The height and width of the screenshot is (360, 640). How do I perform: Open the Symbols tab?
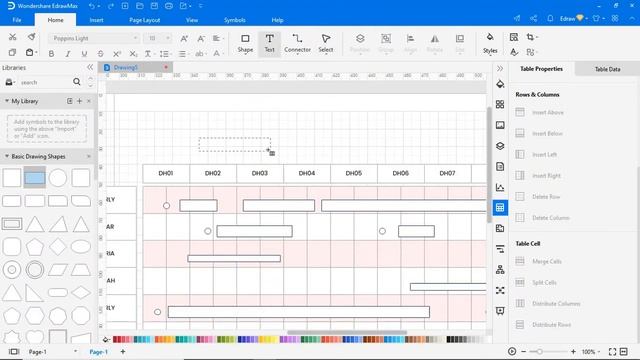point(235,20)
